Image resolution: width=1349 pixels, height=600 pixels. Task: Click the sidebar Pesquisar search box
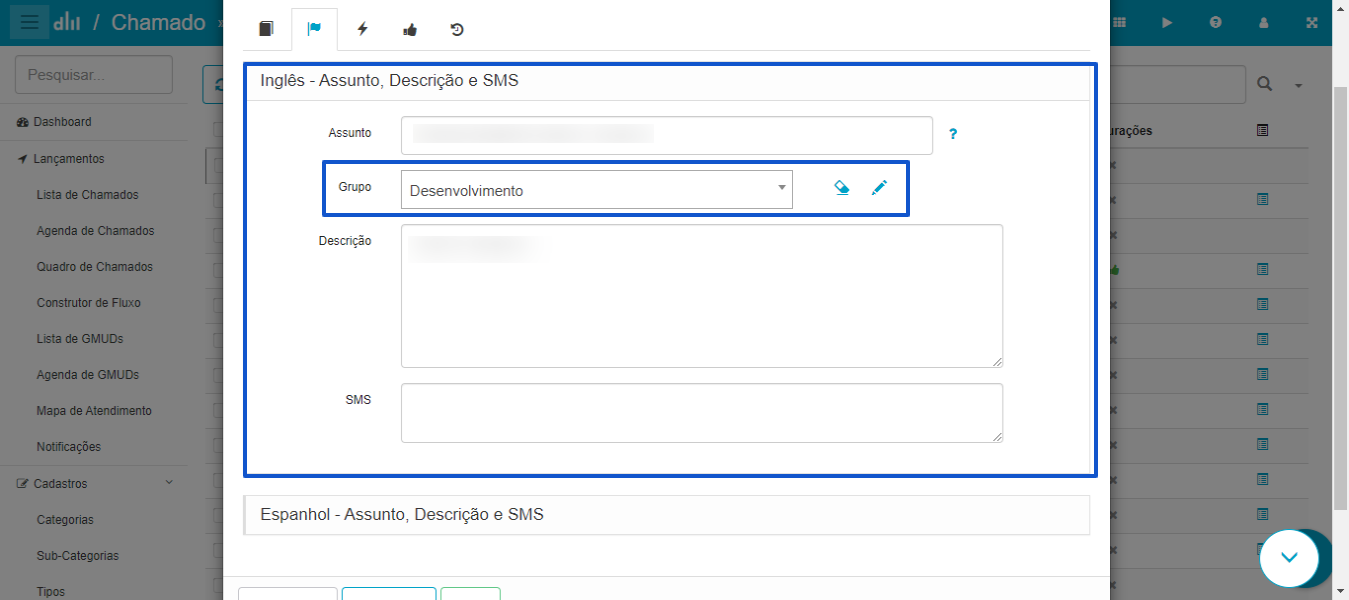[x=94, y=75]
